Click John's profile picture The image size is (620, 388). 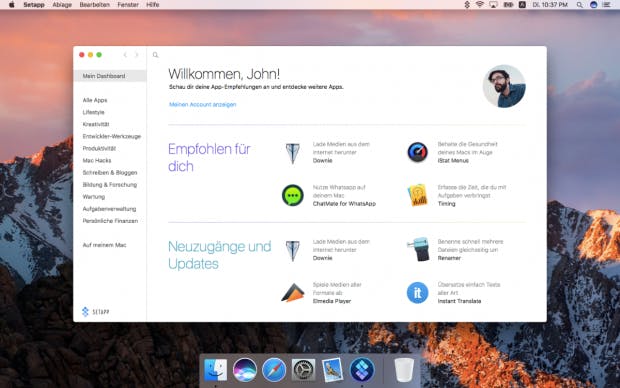tap(504, 86)
